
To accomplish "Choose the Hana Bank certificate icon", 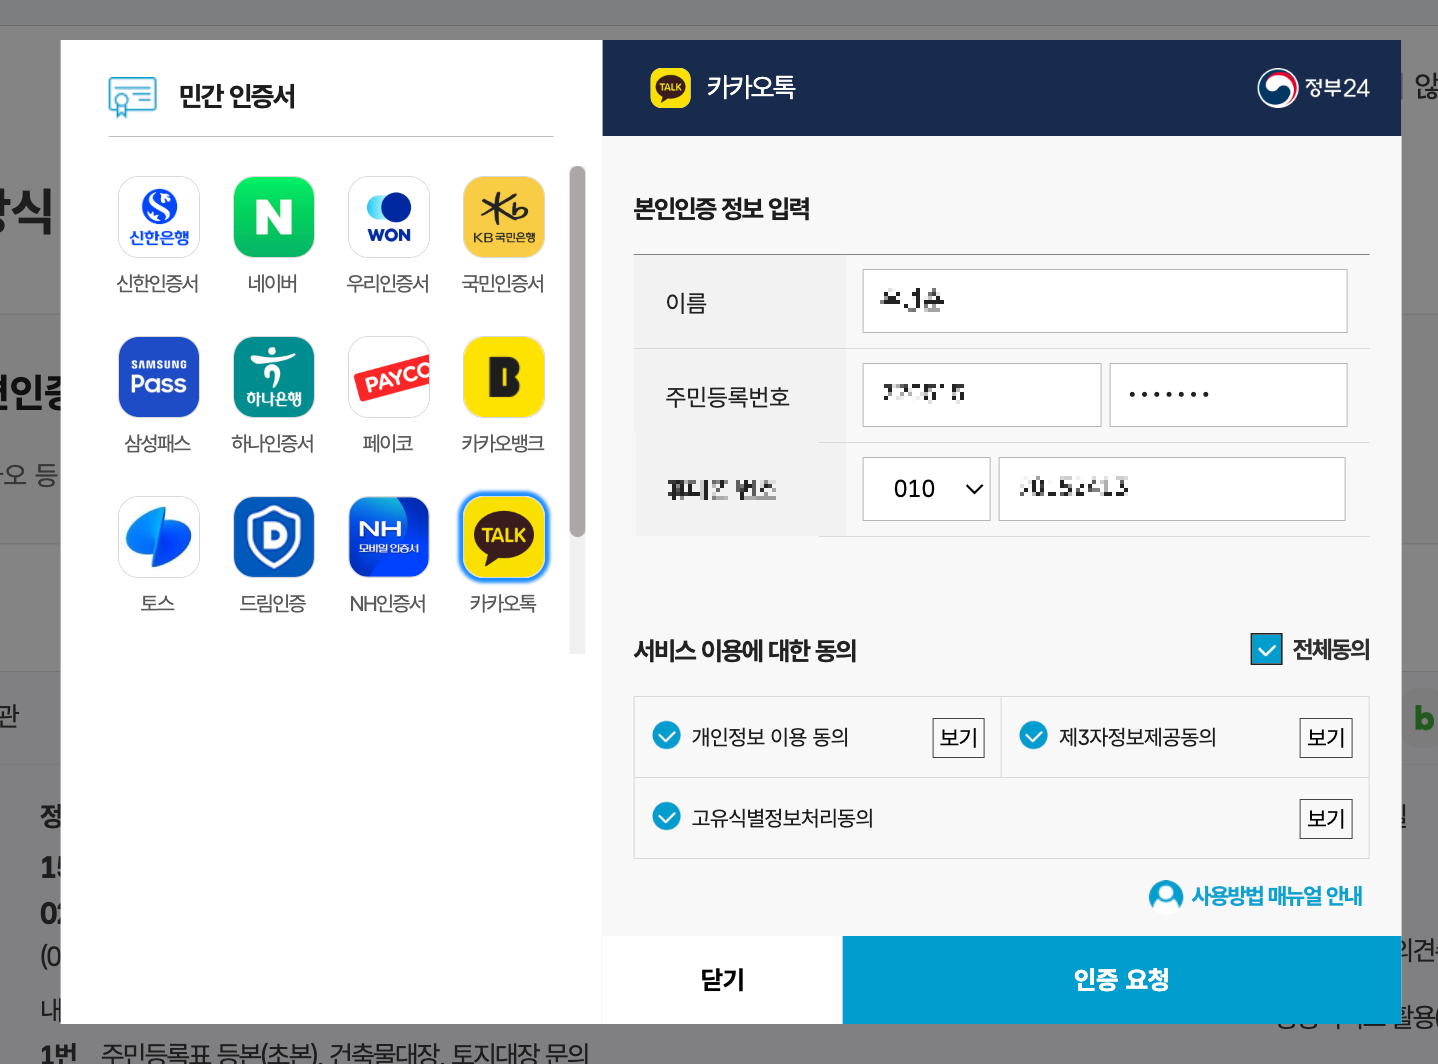I will [274, 377].
